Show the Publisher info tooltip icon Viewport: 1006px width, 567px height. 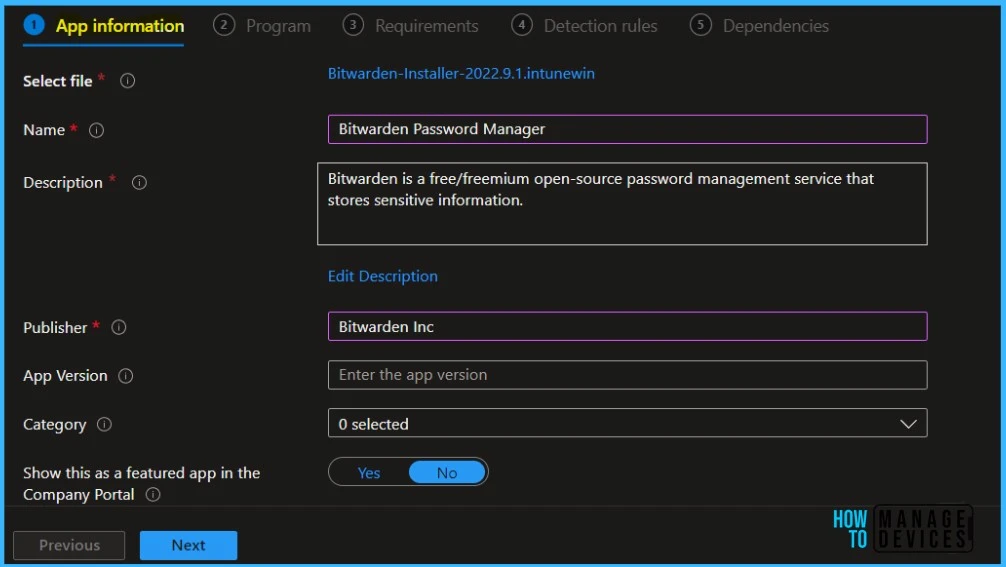tap(119, 327)
